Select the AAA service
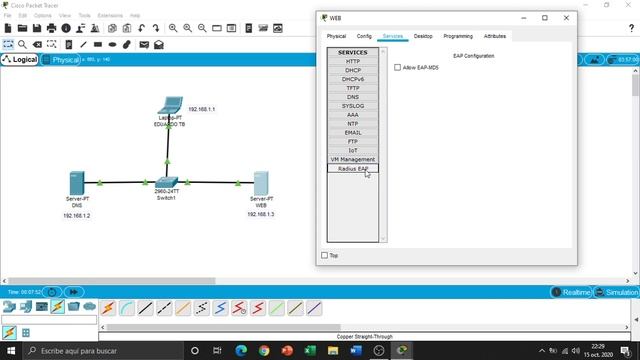The image size is (640, 360). pyautogui.click(x=353, y=115)
